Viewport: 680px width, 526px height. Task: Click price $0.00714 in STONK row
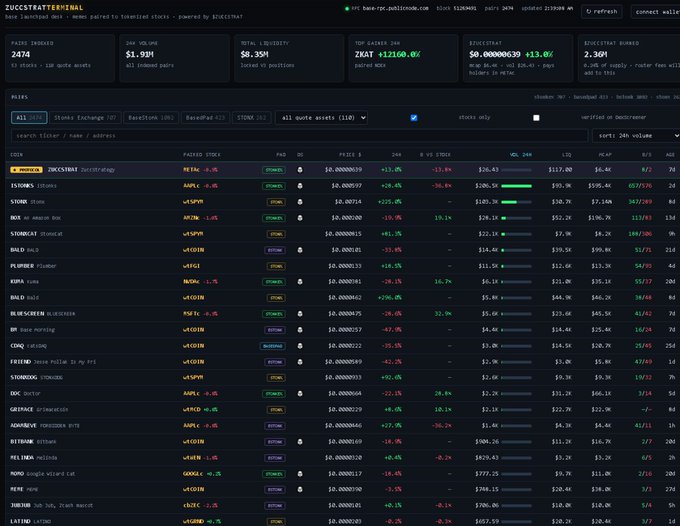coord(348,202)
